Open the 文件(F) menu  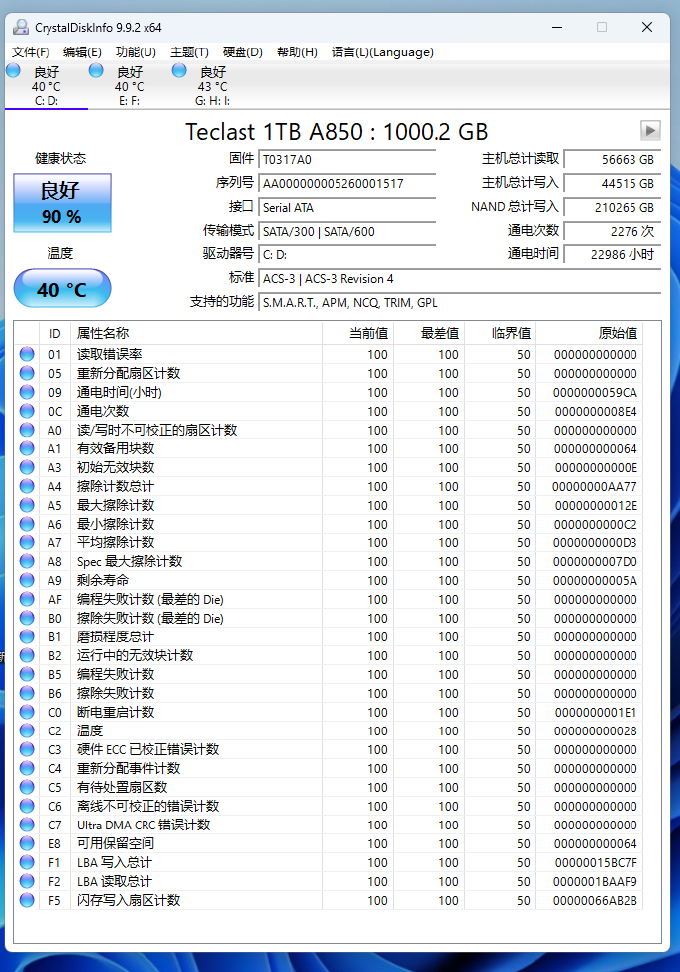click(30, 52)
